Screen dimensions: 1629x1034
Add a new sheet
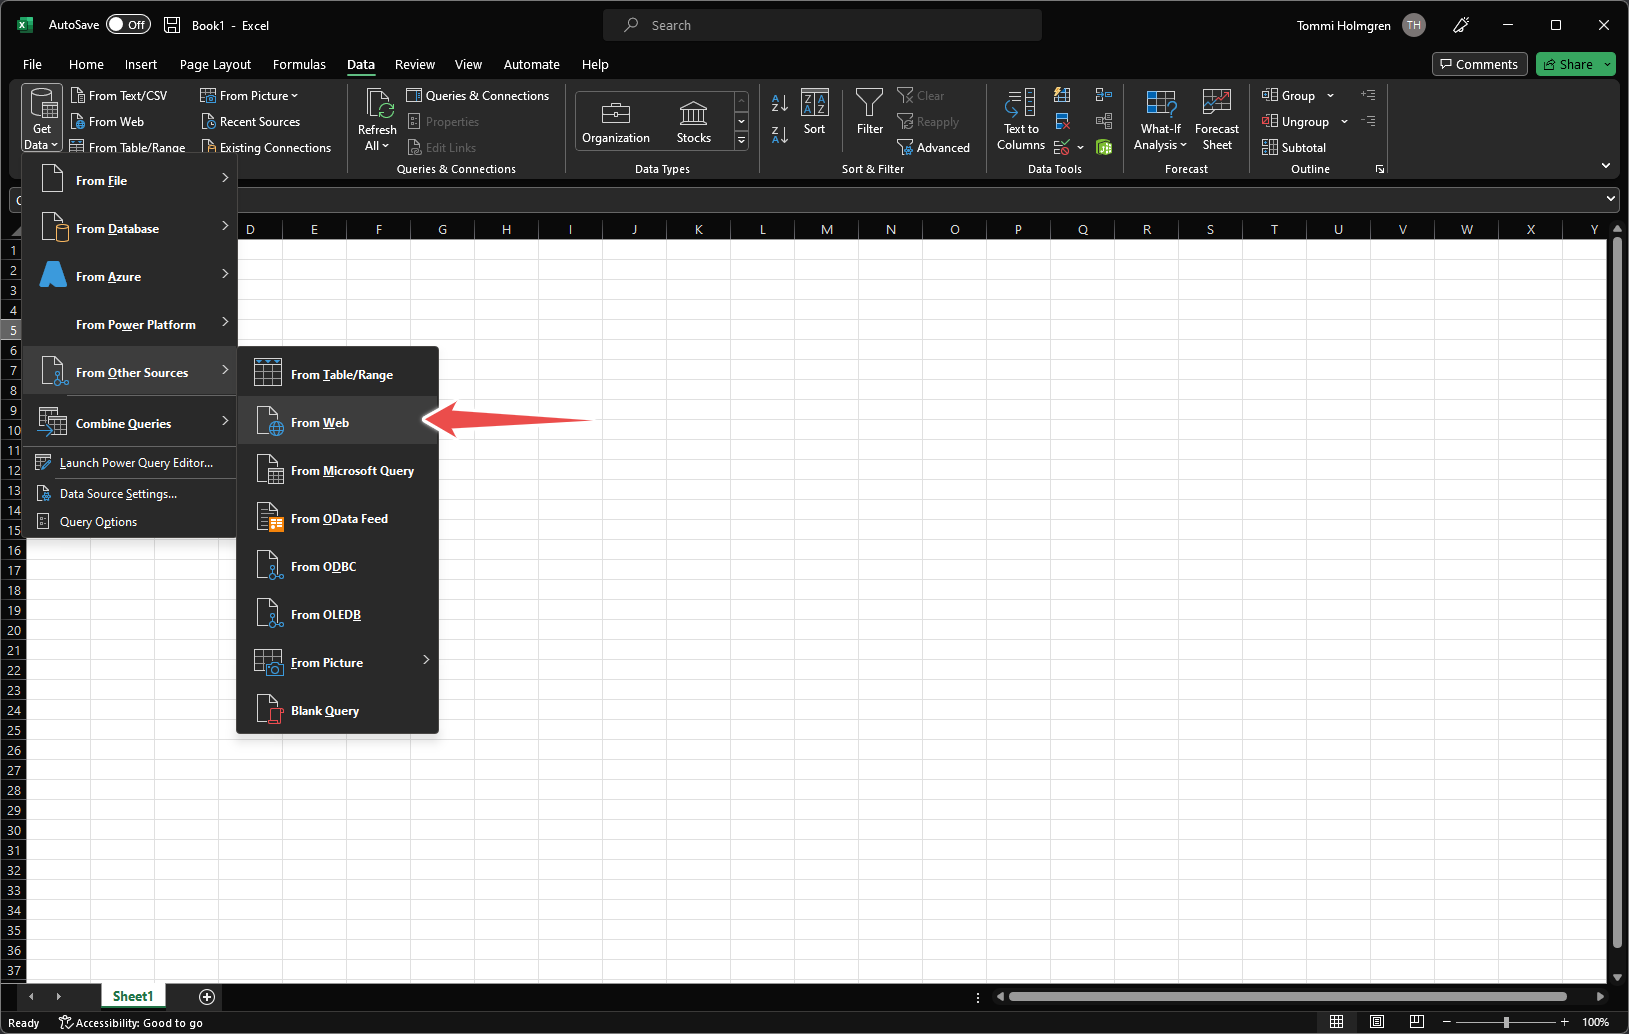click(x=207, y=996)
